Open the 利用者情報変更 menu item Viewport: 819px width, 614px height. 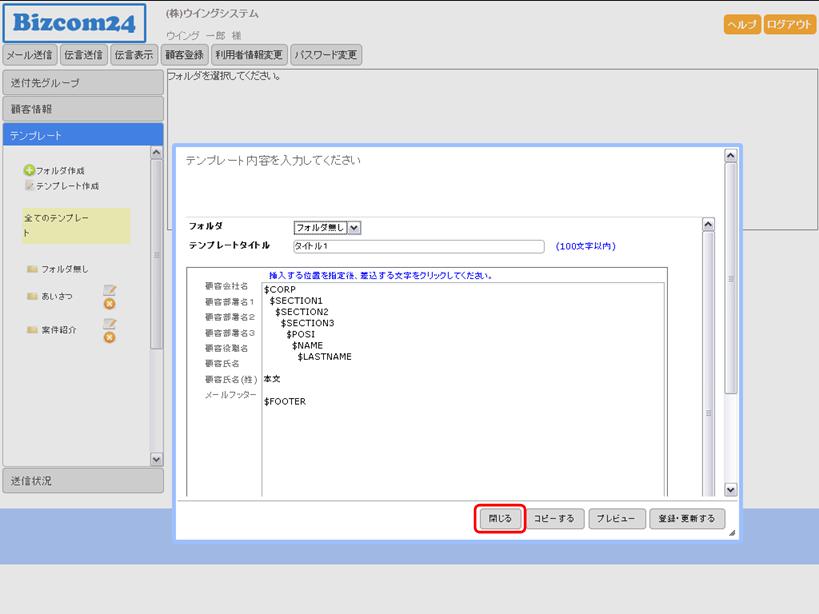(x=249, y=55)
